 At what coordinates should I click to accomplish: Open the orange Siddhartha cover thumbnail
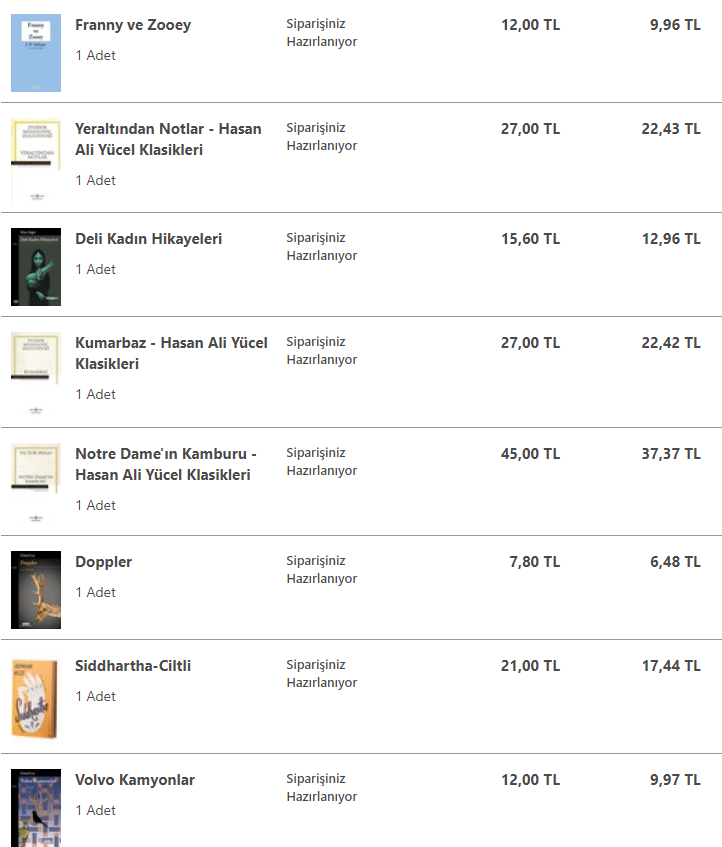[x=35, y=699]
